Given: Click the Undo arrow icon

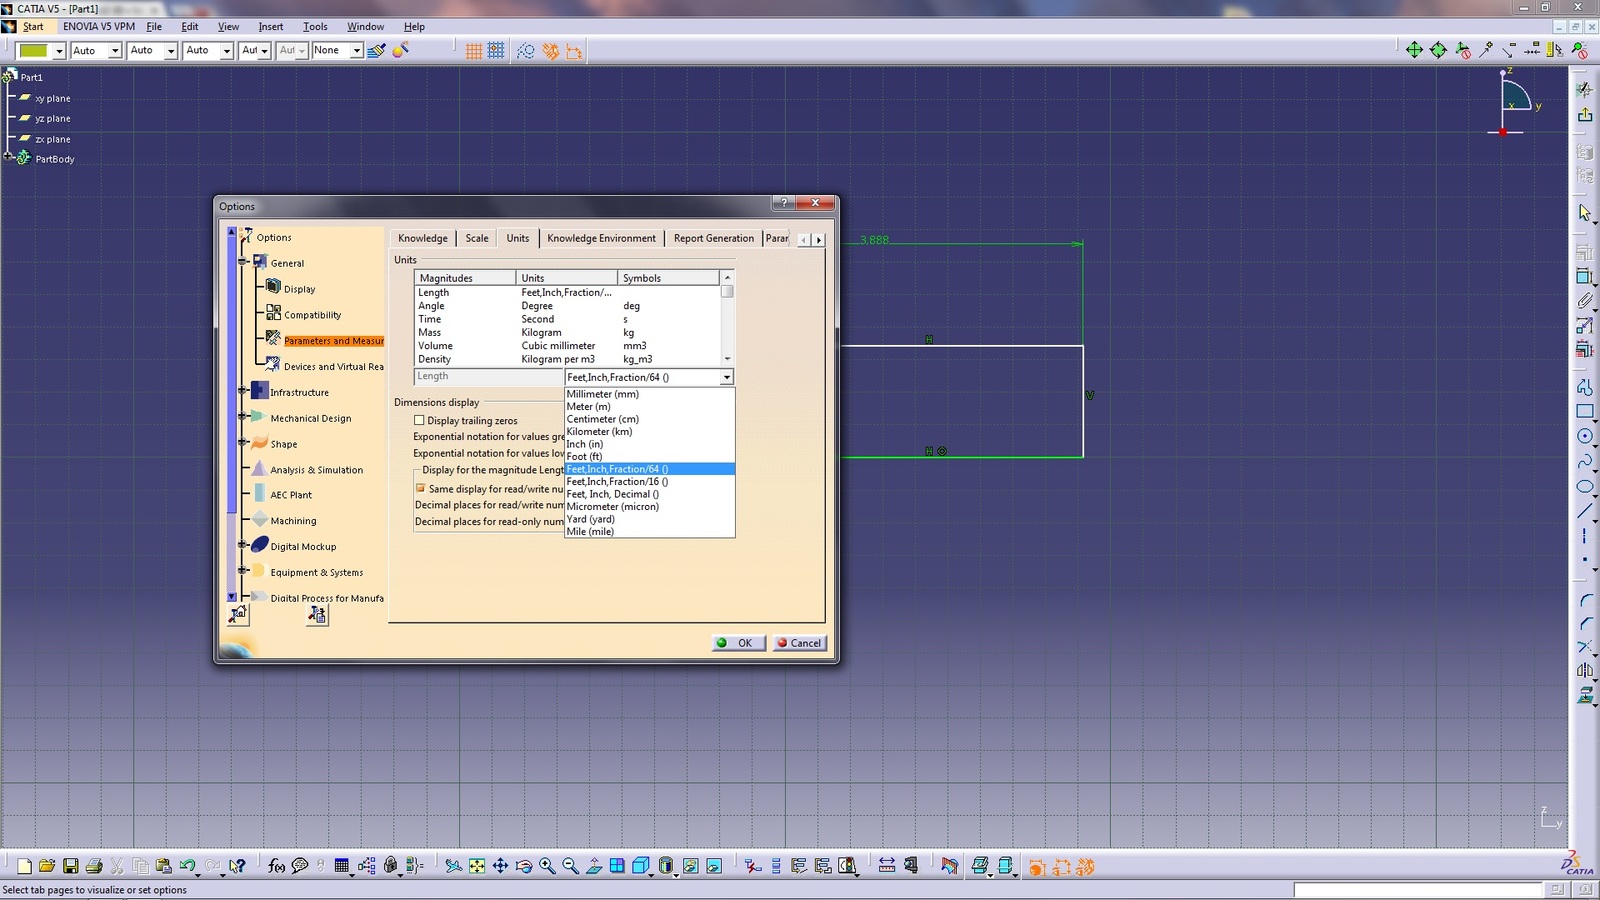Looking at the screenshot, I should (187, 866).
